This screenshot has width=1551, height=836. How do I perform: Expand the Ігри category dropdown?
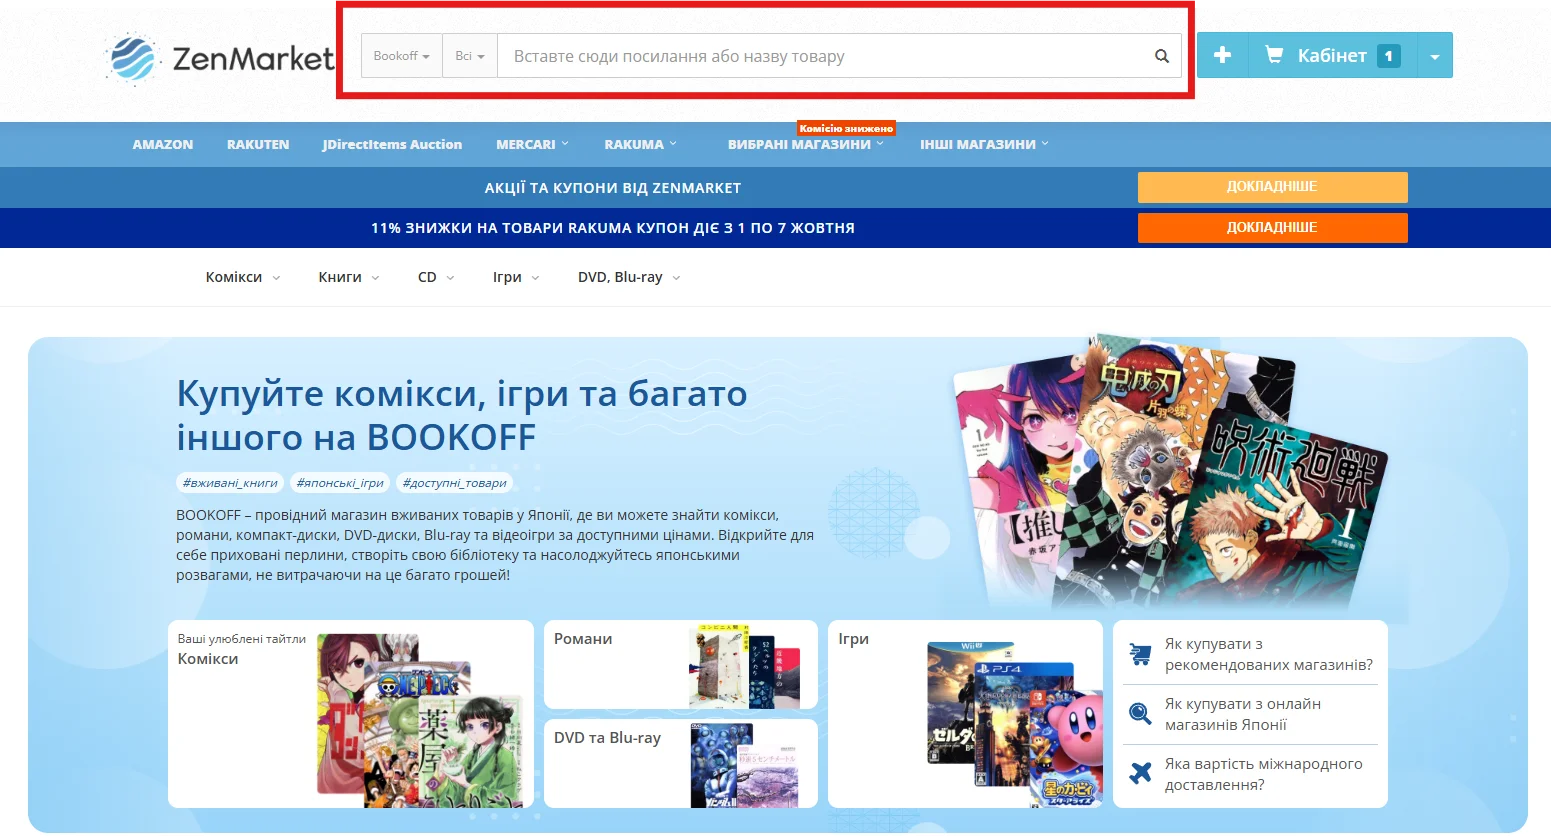516,277
